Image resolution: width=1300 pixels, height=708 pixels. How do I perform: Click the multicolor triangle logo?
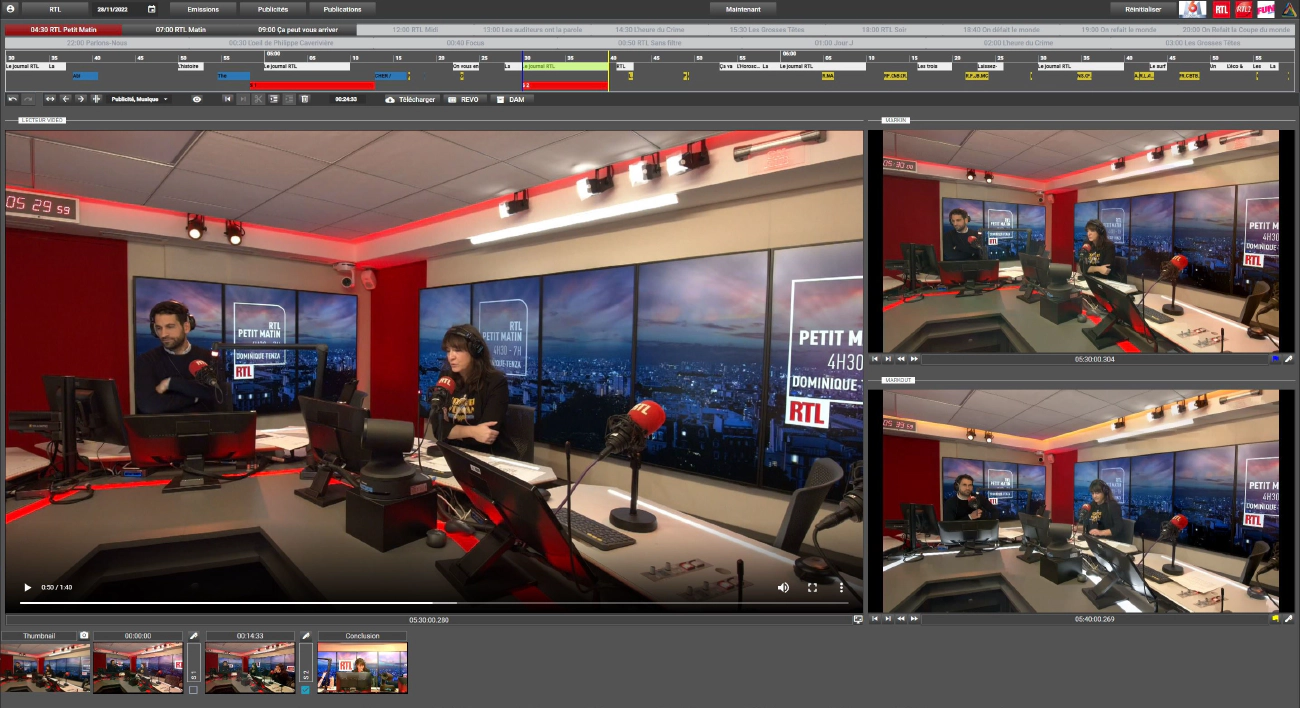coord(1289,9)
